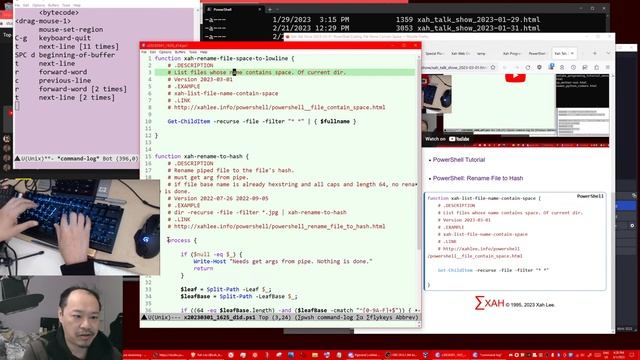
Task: Open the Options menu in the Emacs ps1 window
Action: click(165, 52)
